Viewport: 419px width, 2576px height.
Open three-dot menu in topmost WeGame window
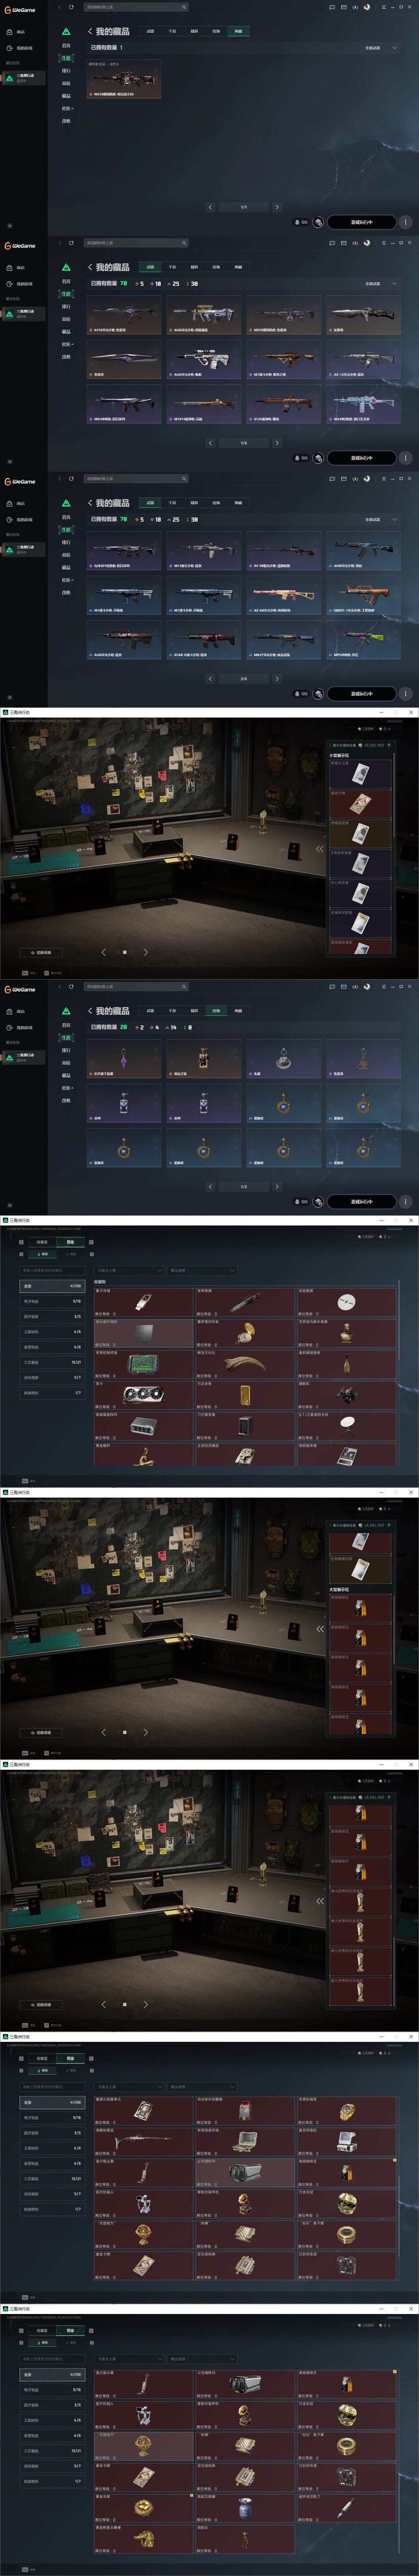pos(405,222)
